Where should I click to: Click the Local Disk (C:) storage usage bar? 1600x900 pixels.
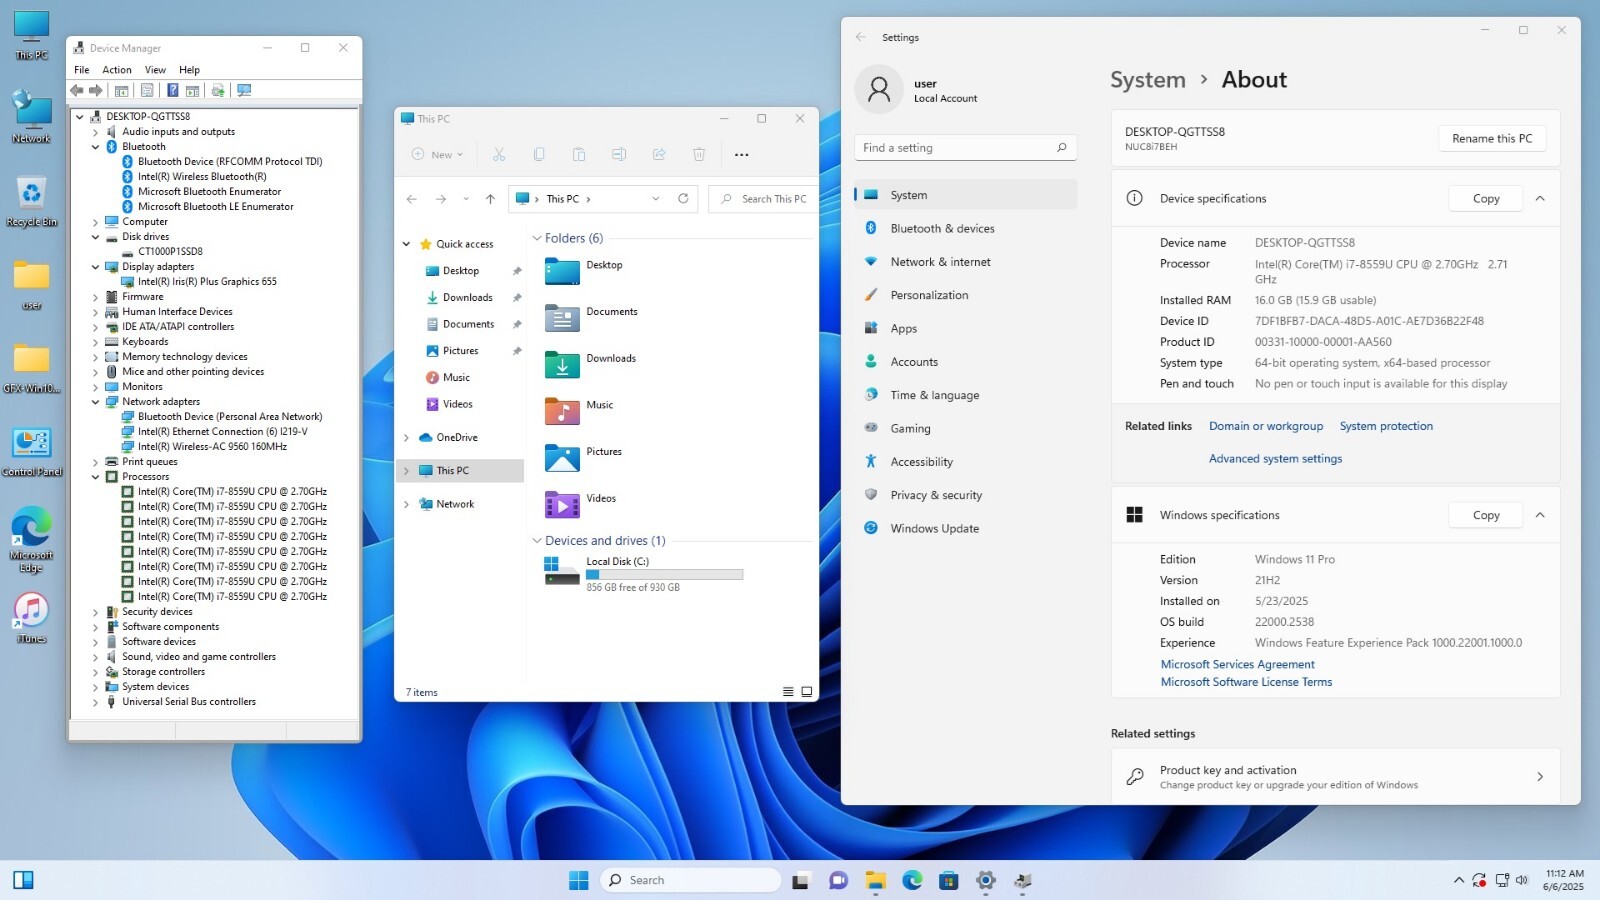click(x=664, y=575)
